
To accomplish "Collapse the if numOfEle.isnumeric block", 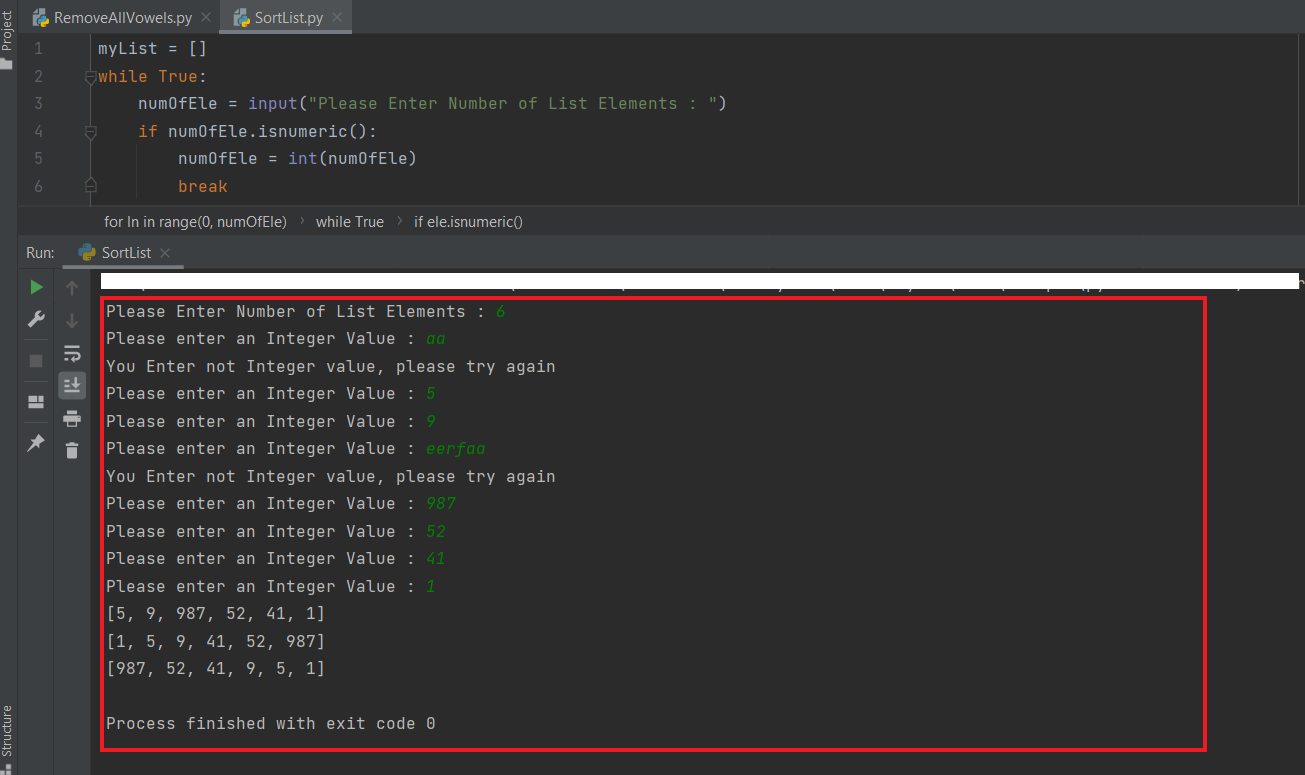I will coord(90,130).
